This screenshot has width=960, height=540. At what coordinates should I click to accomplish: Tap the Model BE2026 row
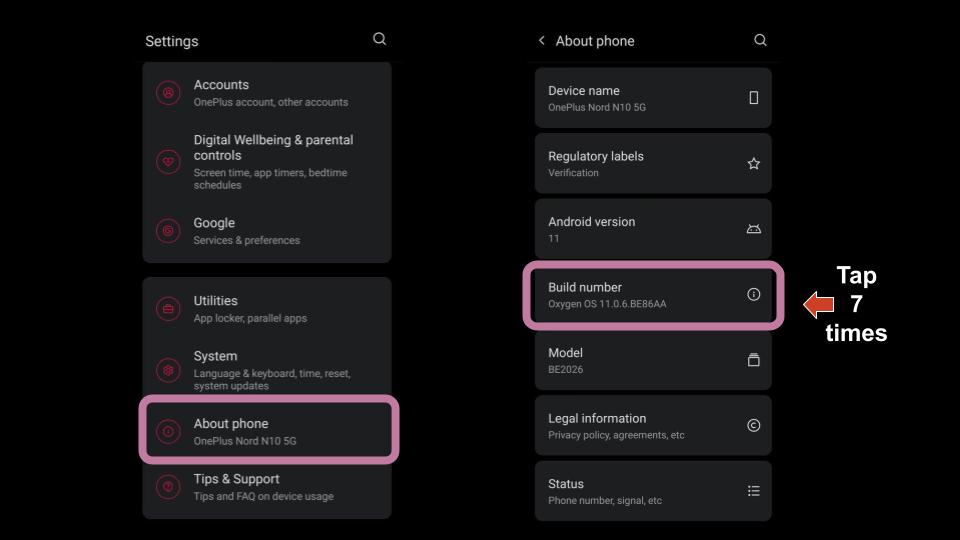pyautogui.click(x=653, y=360)
